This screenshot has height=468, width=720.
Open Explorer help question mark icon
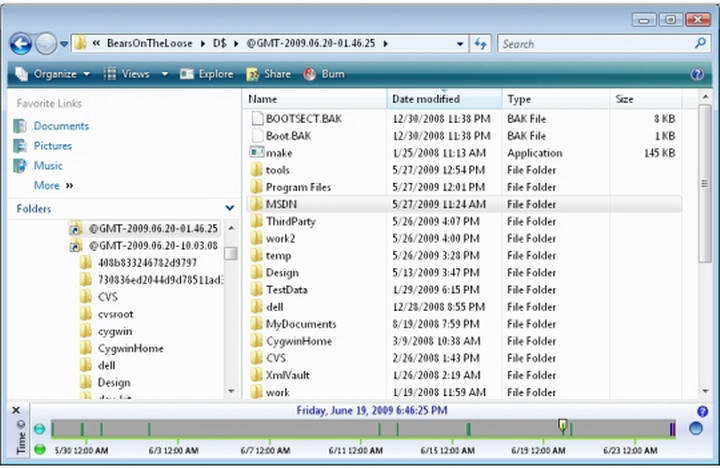697,74
